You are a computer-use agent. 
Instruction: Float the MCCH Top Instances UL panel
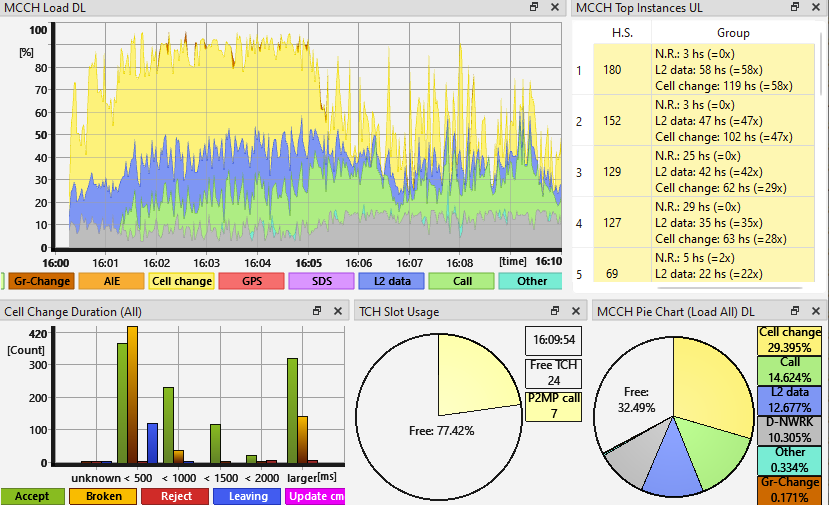(x=795, y=7)
